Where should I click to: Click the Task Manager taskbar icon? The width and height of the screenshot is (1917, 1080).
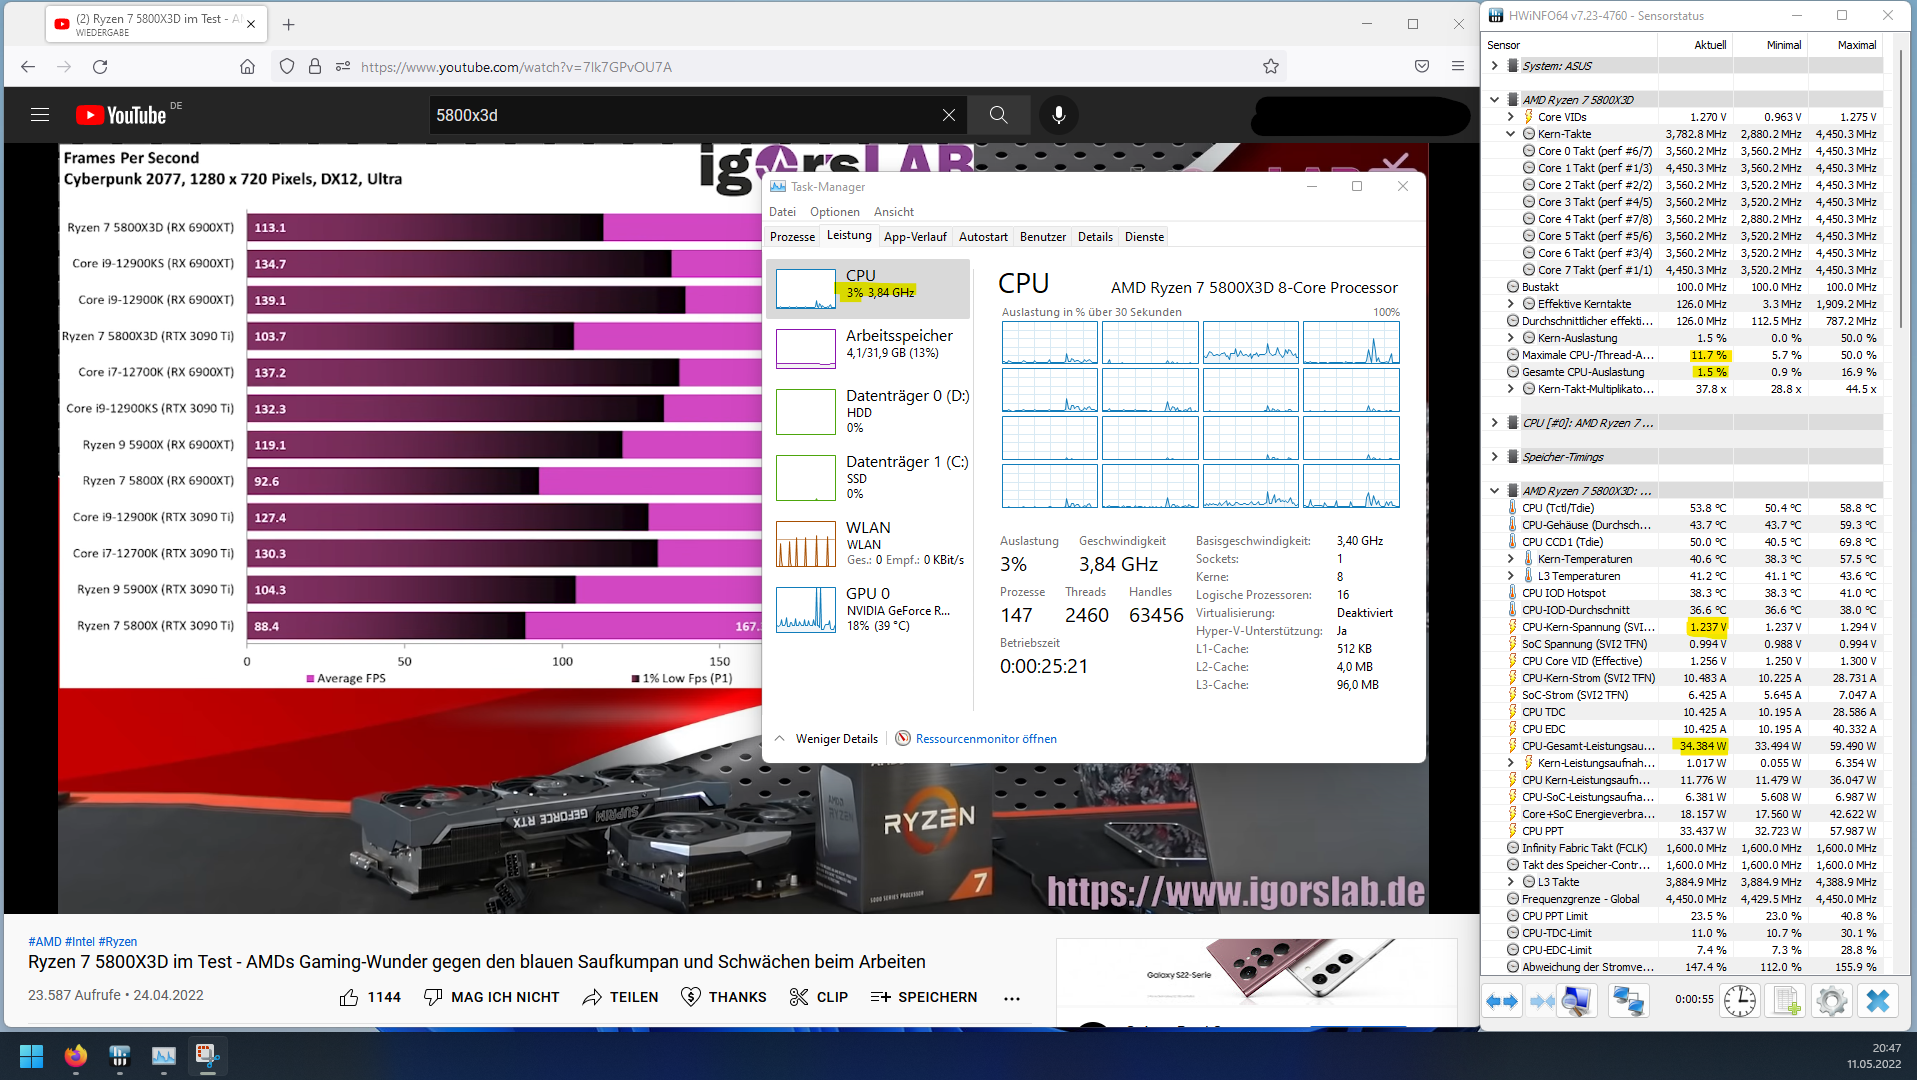163,1056
